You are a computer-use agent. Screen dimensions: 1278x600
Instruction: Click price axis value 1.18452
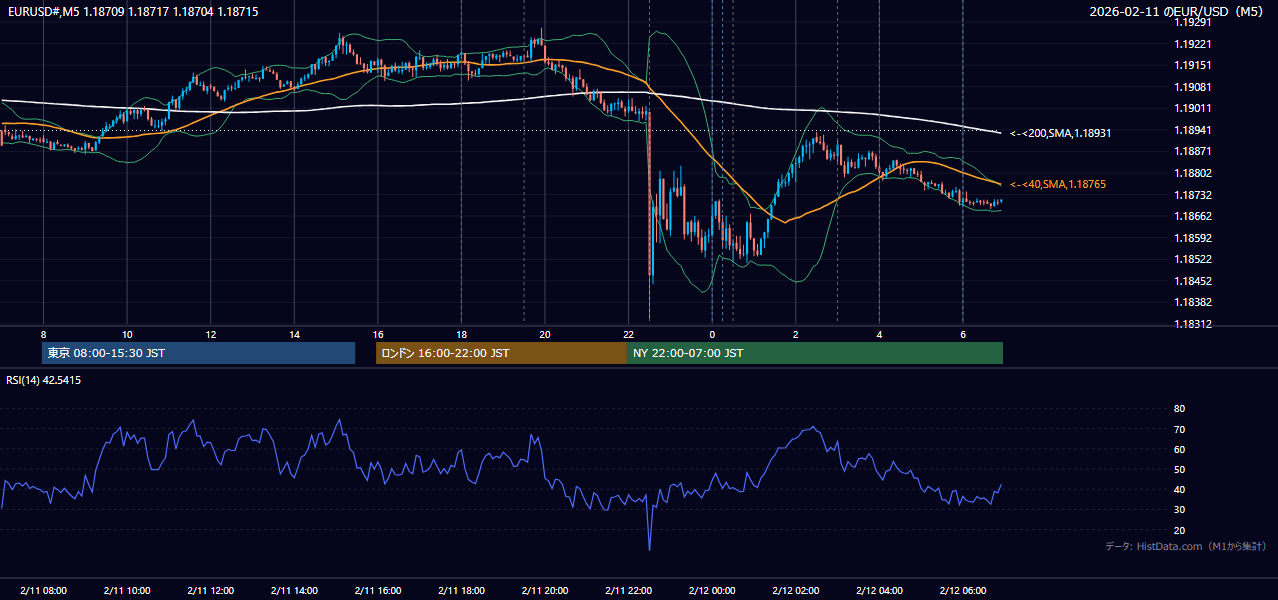[1192, 281]
